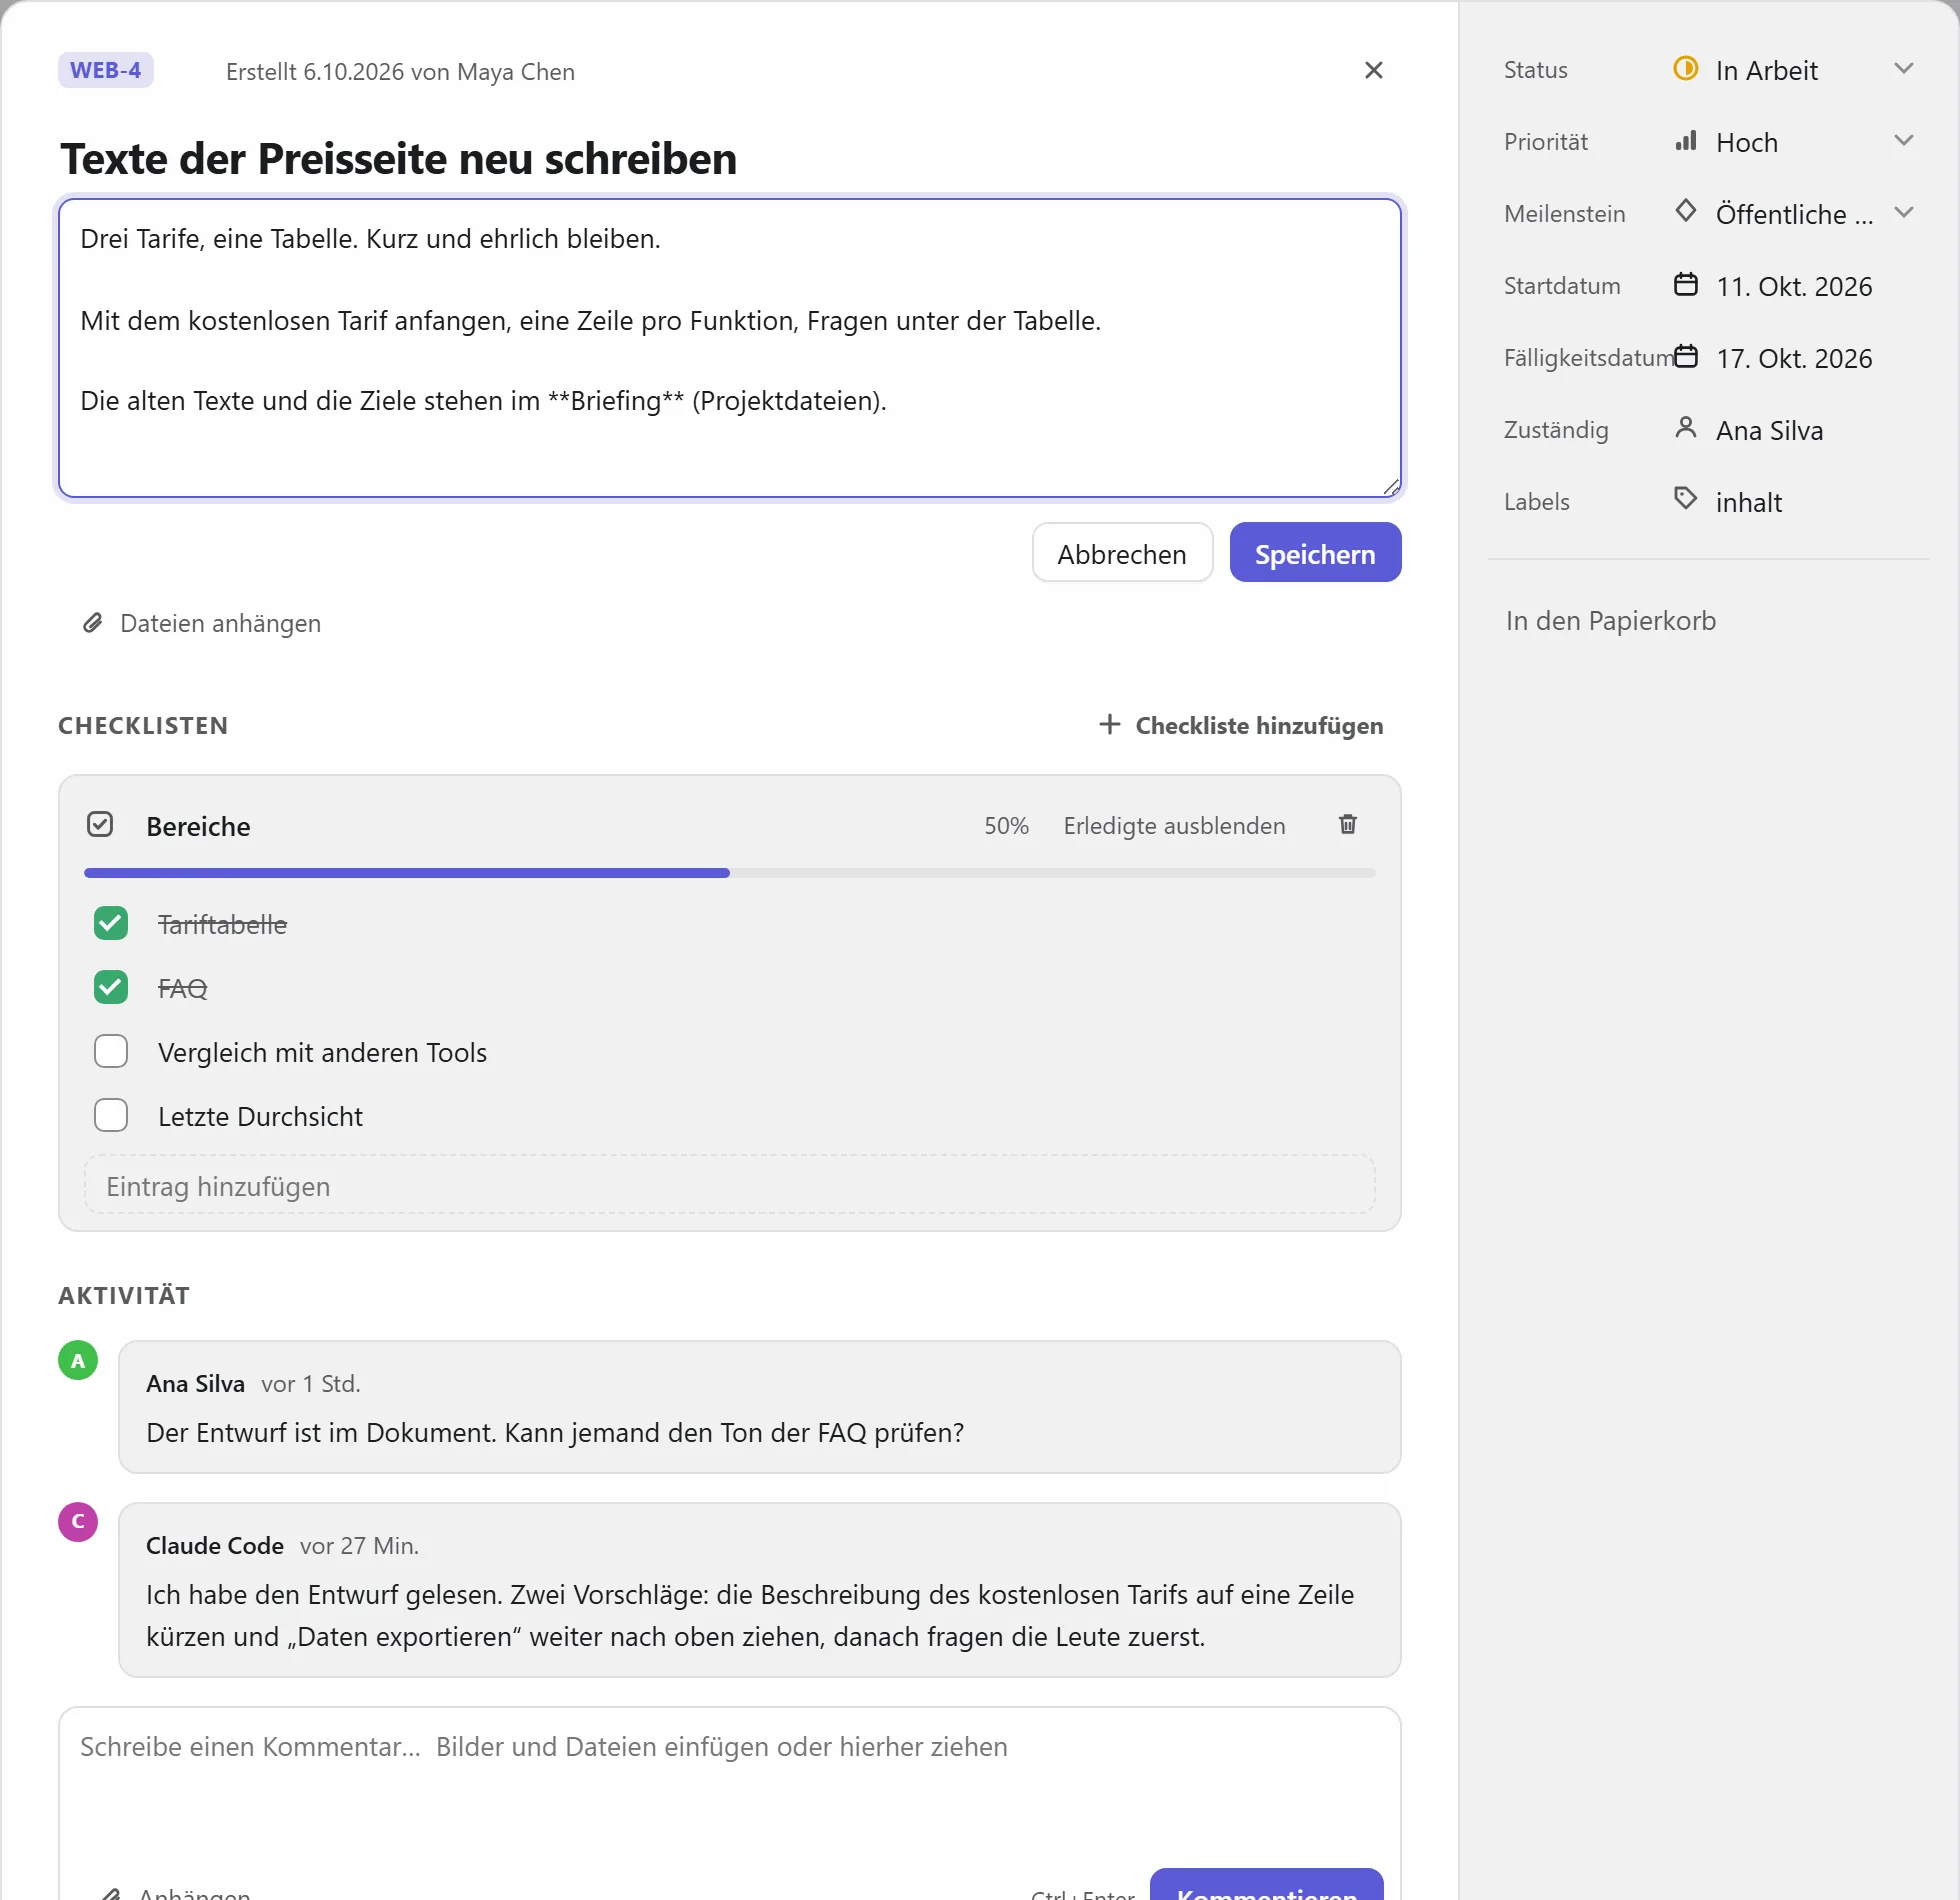Click the Bereiche progress bar
Viewport: 1960px width, 1900px height.
pos(730,873)
